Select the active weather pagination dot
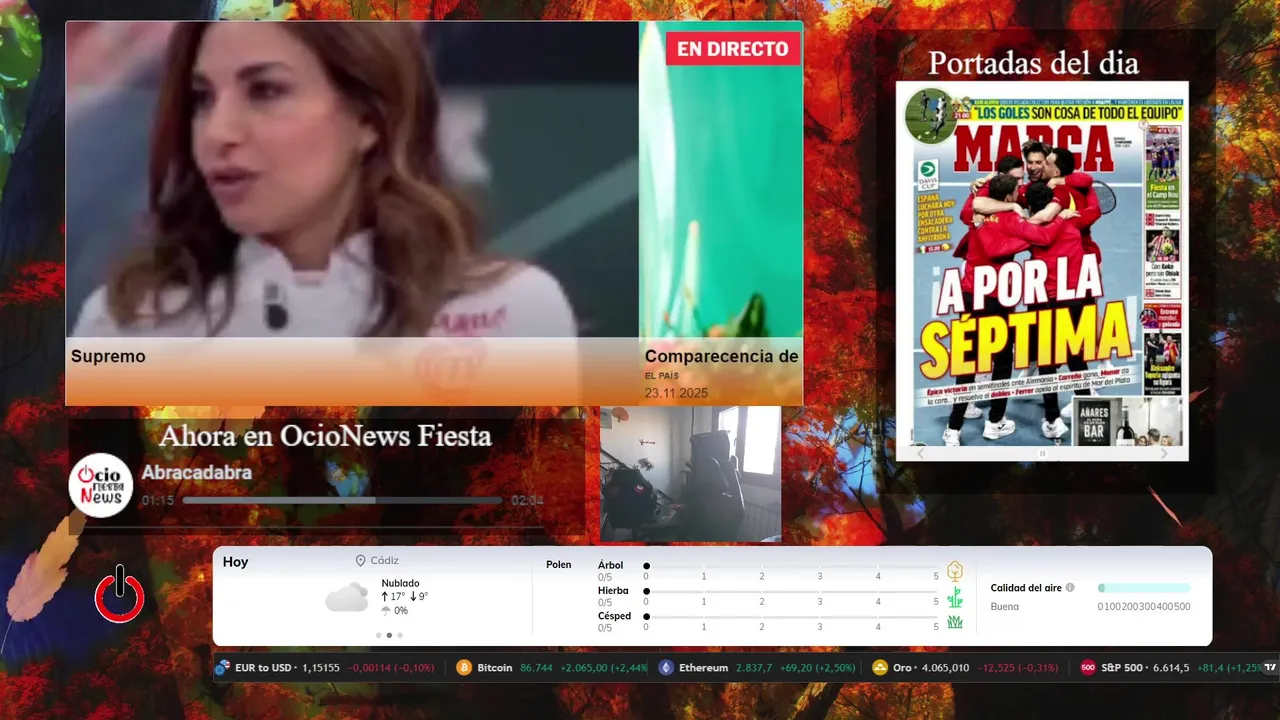The image size is (1280, 720). click(x=389, y=635)
